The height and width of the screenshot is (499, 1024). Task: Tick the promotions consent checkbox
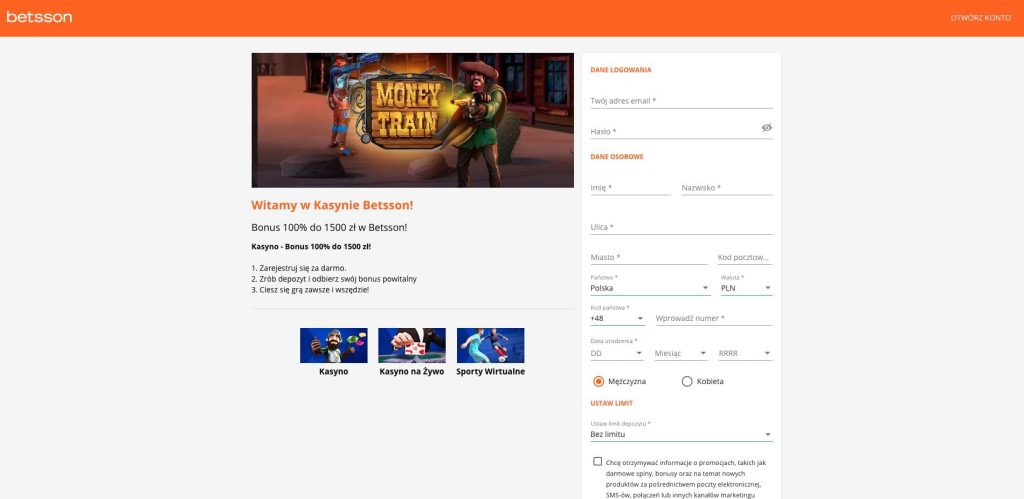598,461
